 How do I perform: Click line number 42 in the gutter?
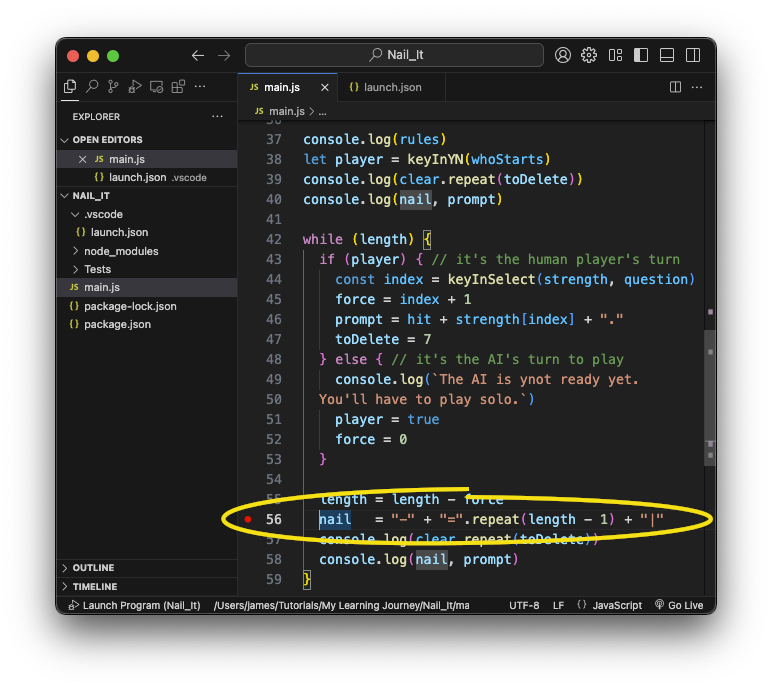[x=274, y=239]
